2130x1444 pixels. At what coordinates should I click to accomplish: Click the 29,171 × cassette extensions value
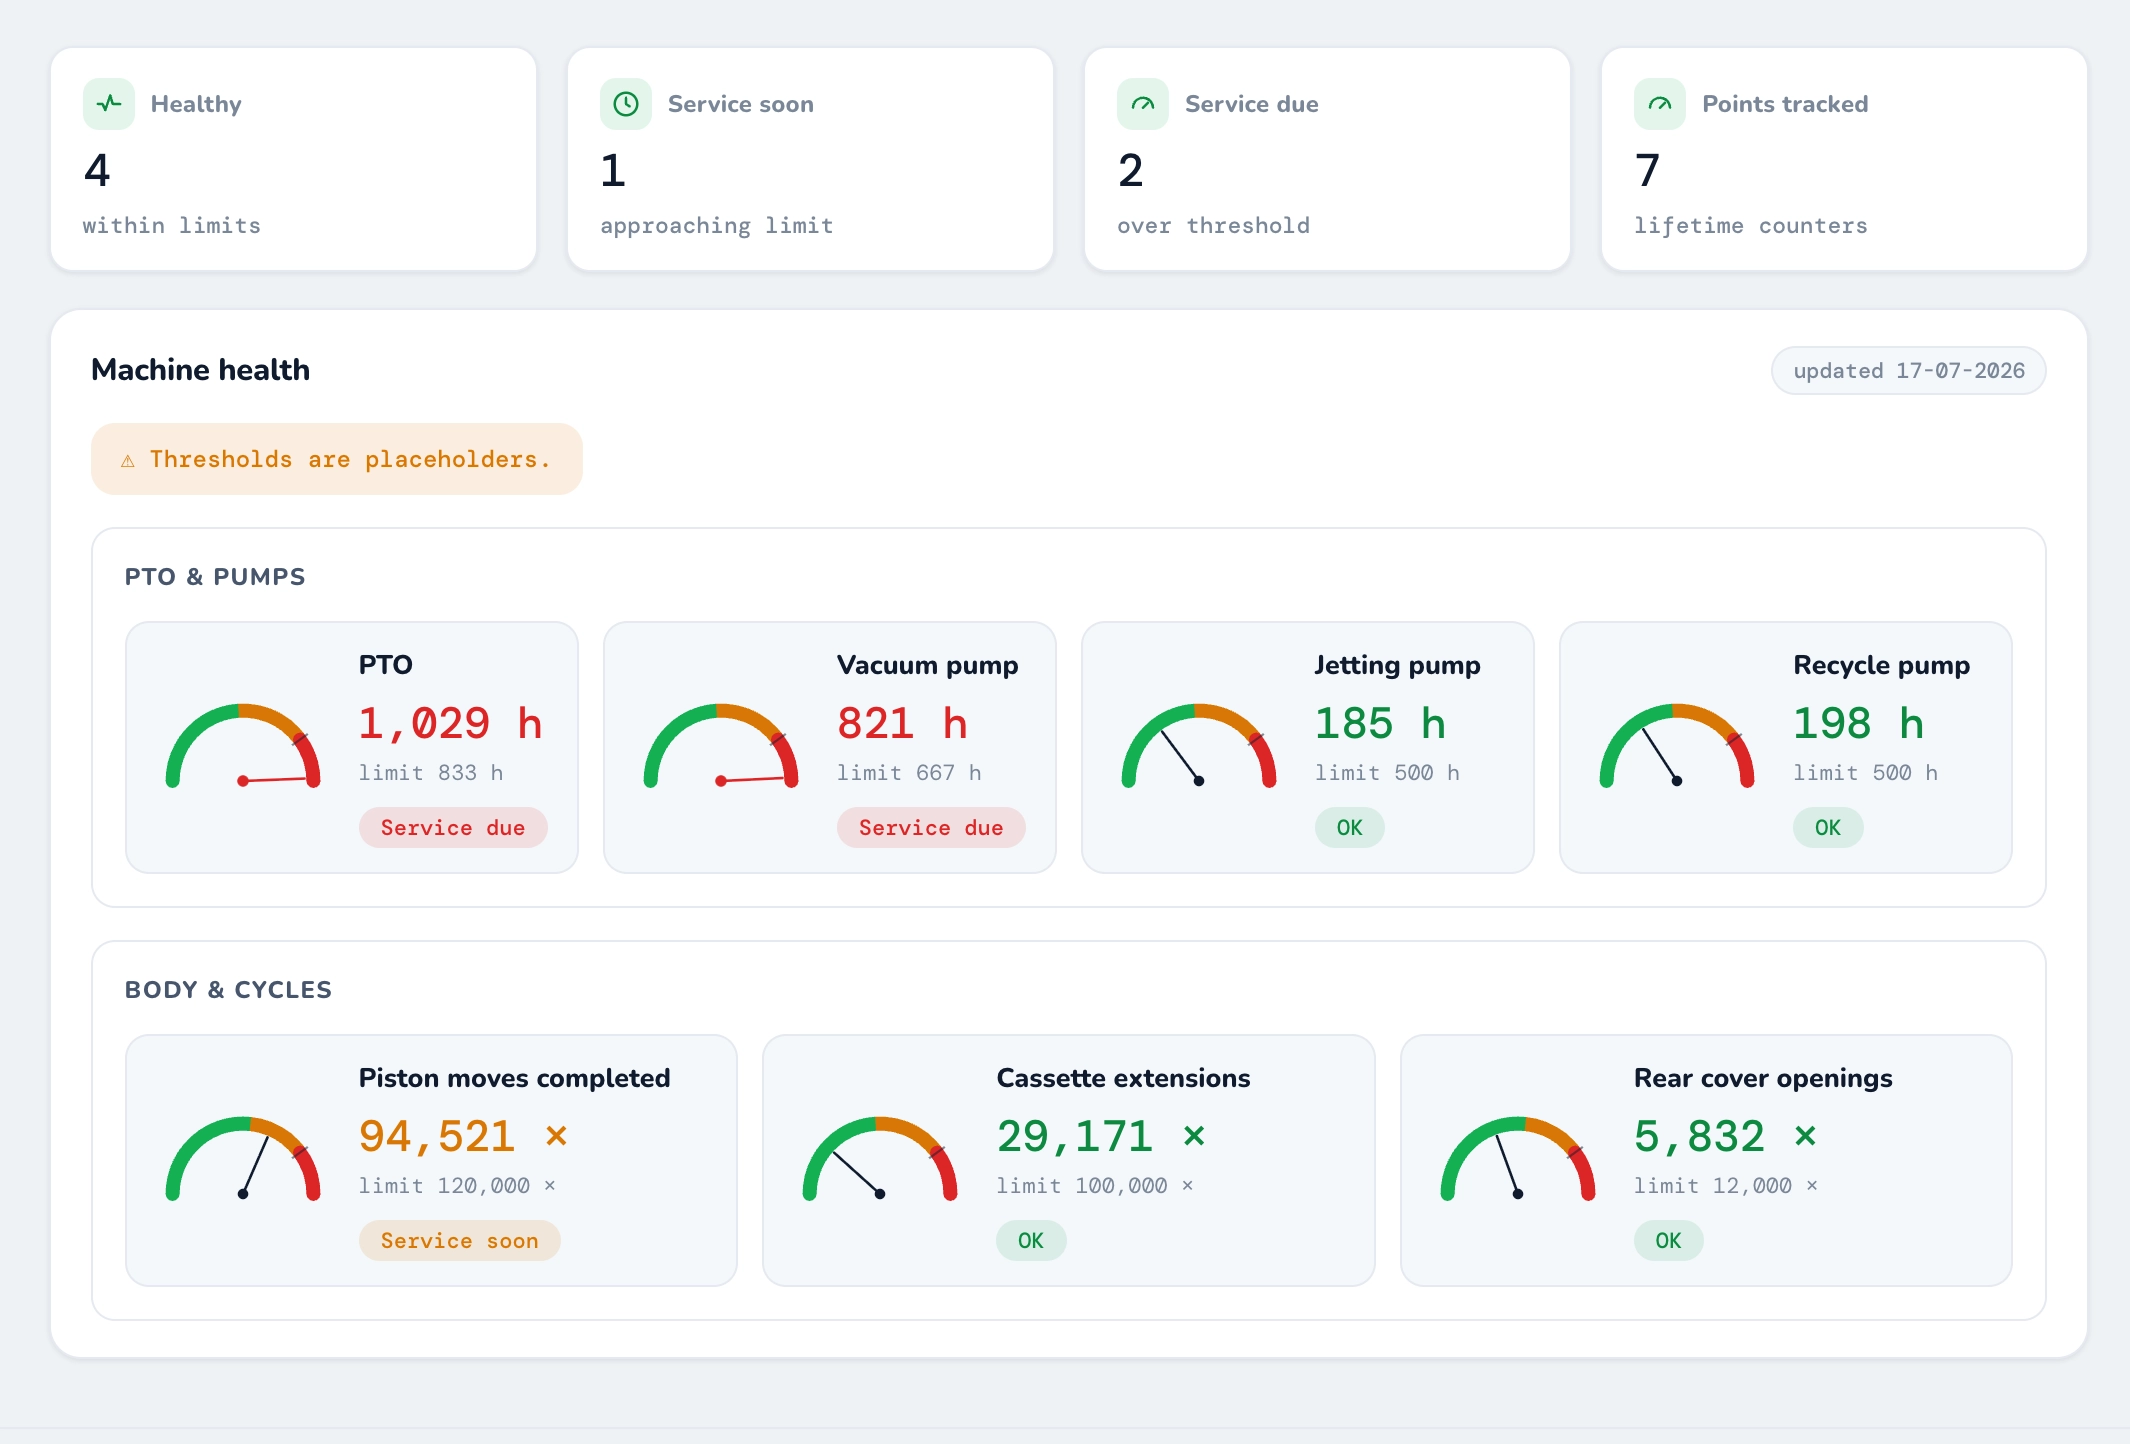(x=1102, y=1136)
